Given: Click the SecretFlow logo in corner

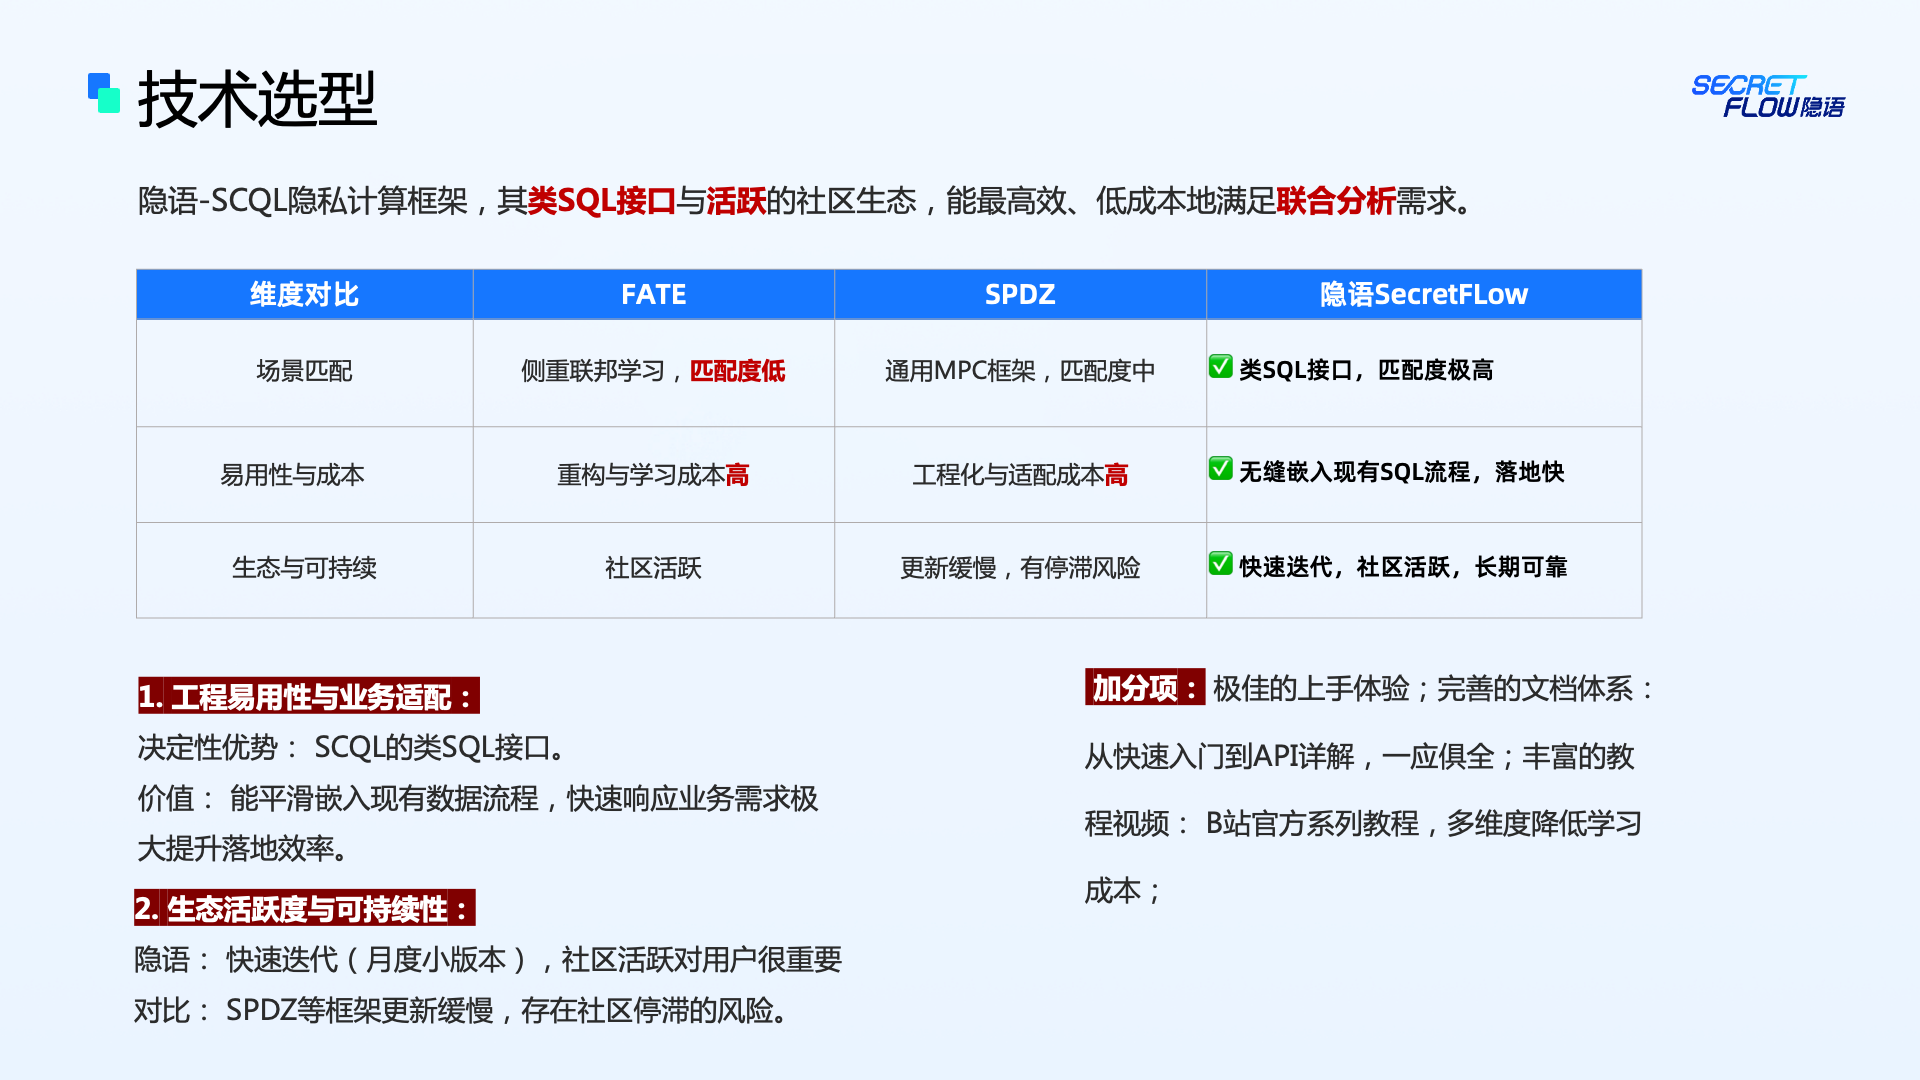Looking at the screenshot, I should click(x=1767, y=96).
